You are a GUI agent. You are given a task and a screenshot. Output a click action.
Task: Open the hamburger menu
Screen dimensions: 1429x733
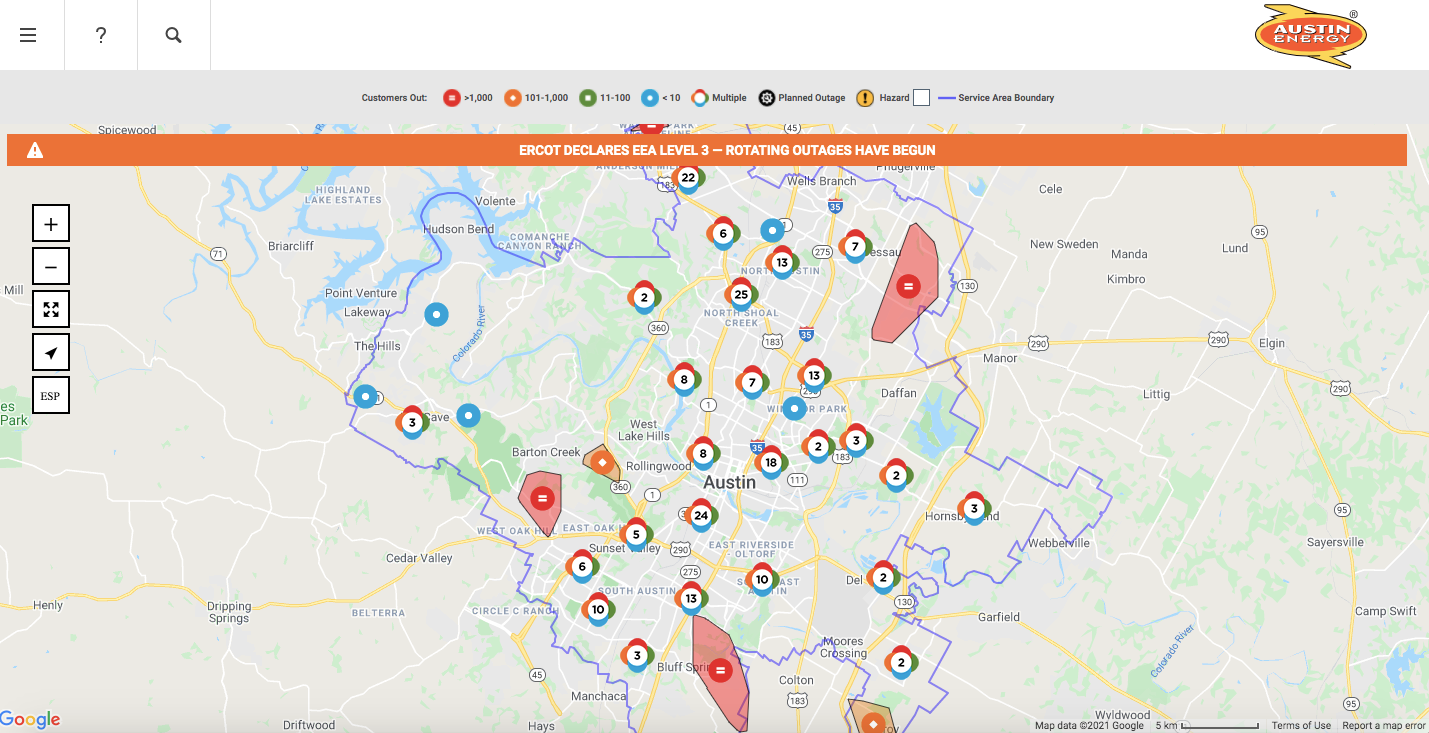click(x=28, y=35)
